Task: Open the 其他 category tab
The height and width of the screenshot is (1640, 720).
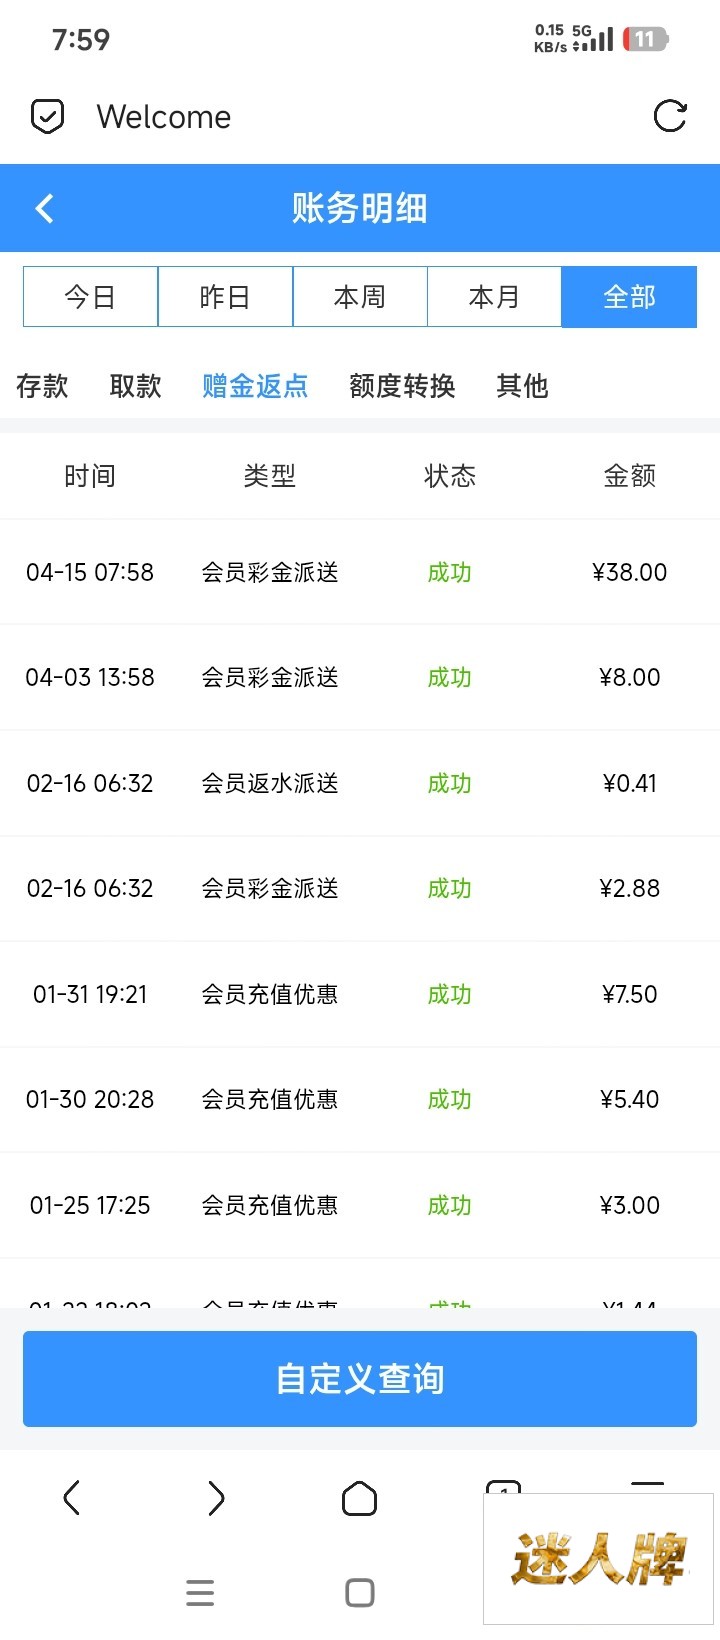Action: (522, 386)
